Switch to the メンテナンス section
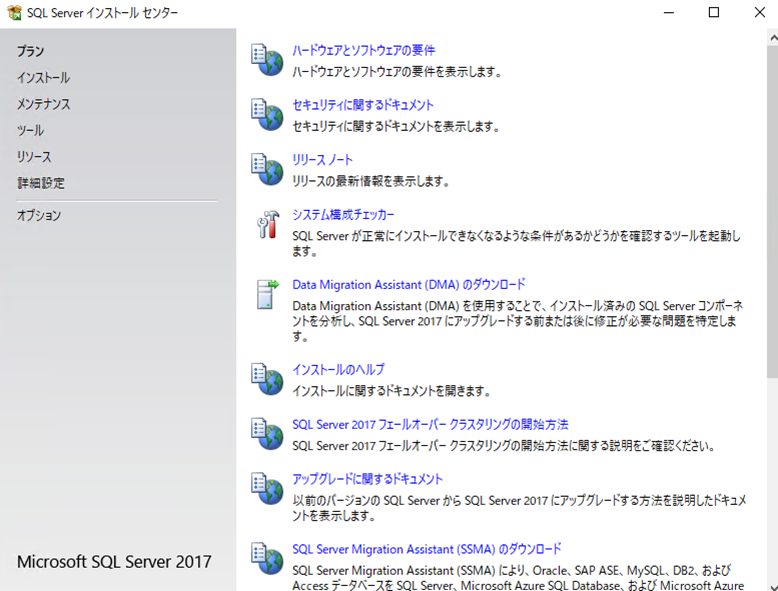 (44, 104)
